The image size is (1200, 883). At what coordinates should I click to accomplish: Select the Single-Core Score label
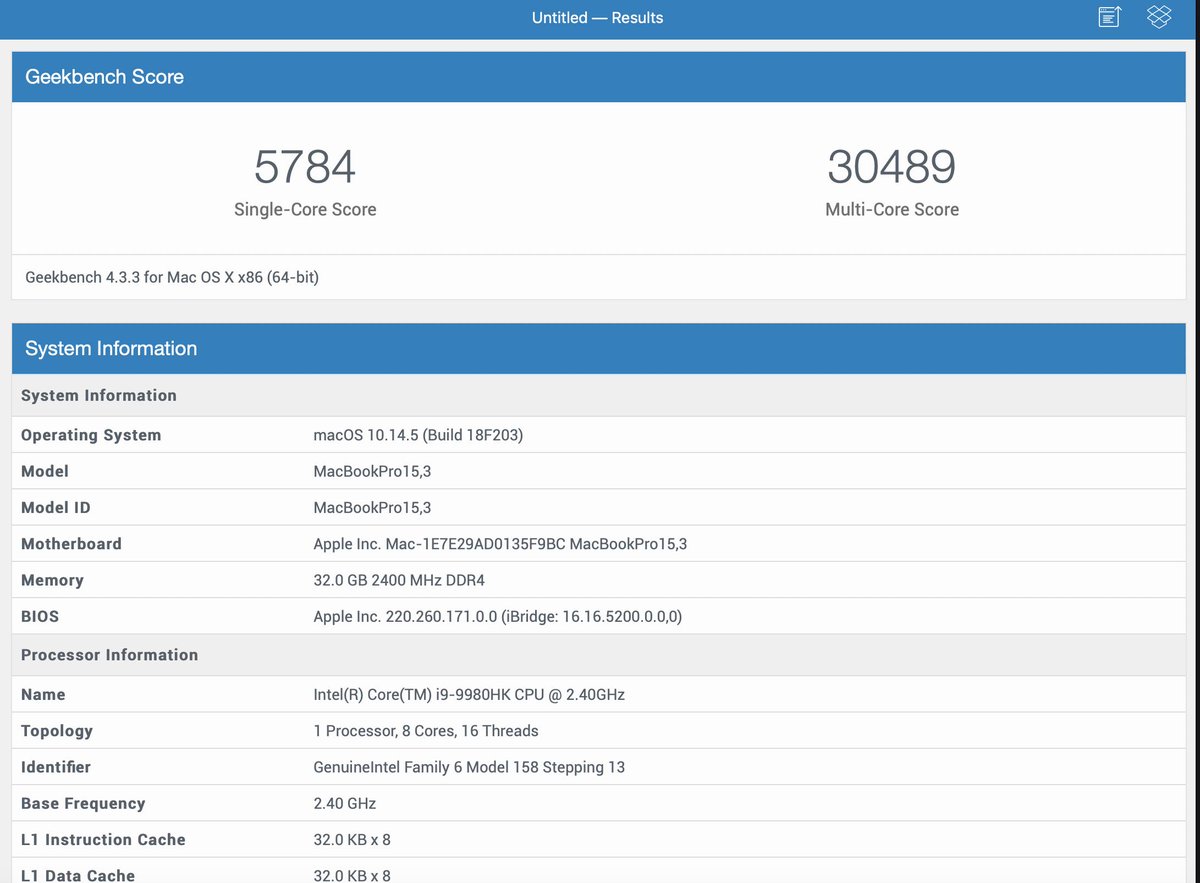pyautogui.click(x=305, y=210)
